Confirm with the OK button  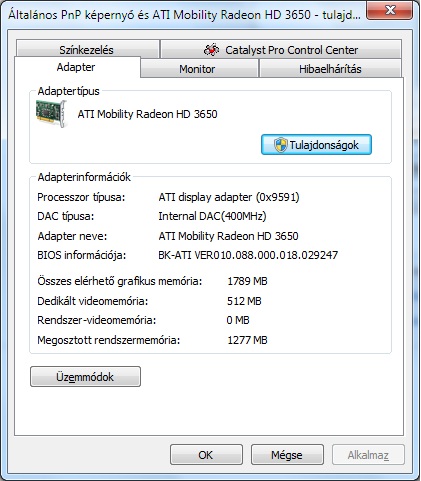click(206, 454)
